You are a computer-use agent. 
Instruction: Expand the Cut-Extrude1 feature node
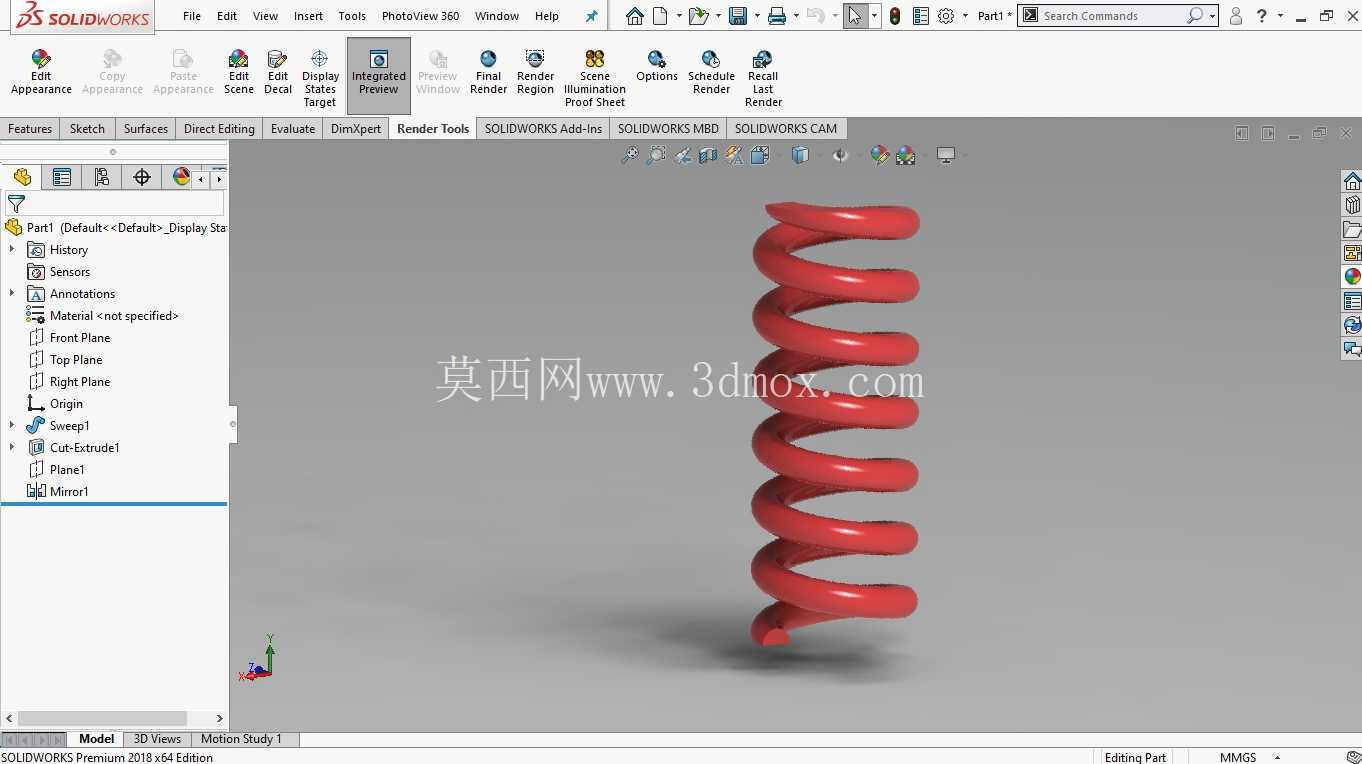[x=12, y=447]
